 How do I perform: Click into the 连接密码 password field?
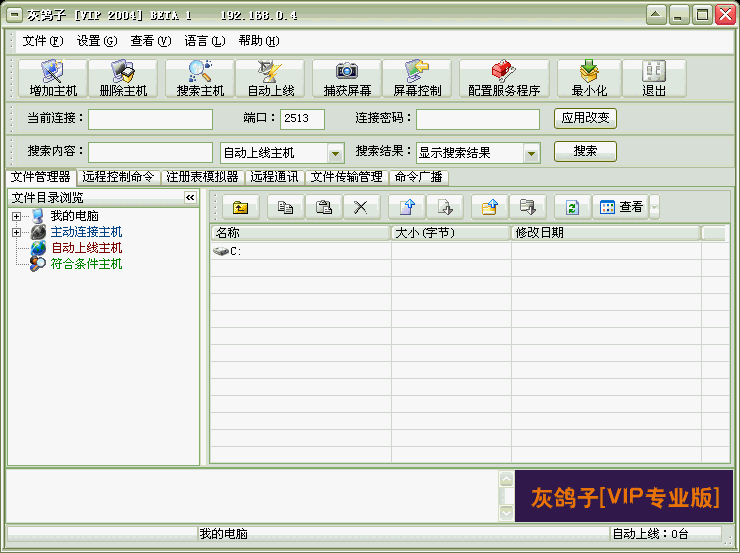[477, 119]
